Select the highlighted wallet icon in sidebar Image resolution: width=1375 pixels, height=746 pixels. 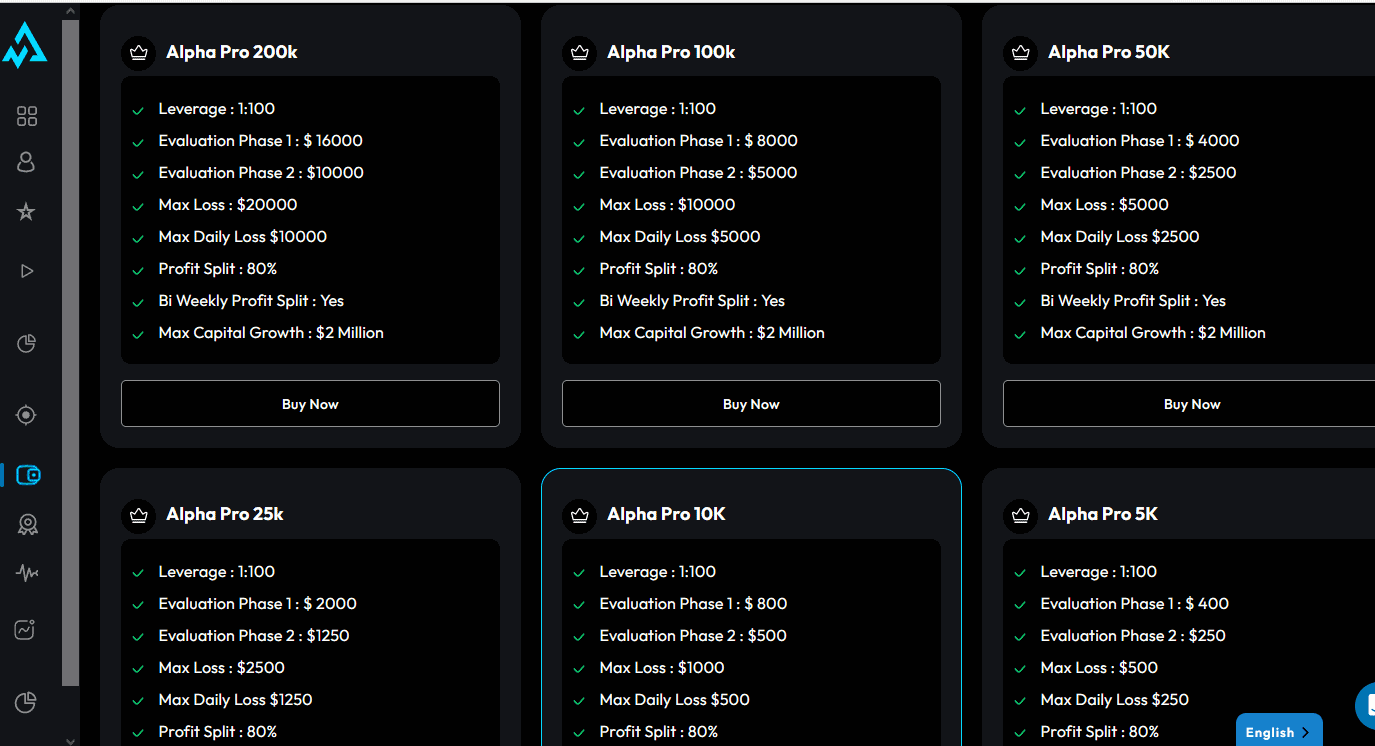pos(28,475)
